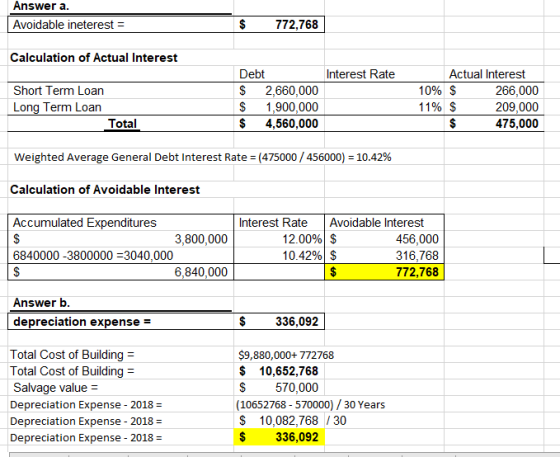This screenshot has width=560, height=457.
Task: Select the 772,768 value next to Avoidable ineterest
Action: 279,25
